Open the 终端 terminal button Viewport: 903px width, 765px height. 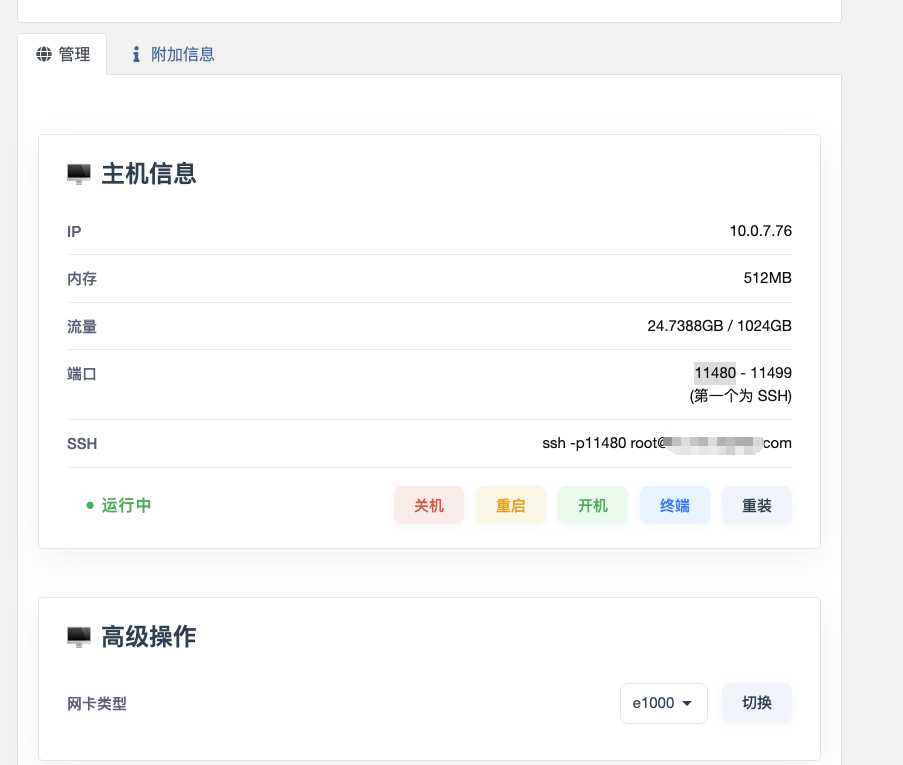[675, 505]
